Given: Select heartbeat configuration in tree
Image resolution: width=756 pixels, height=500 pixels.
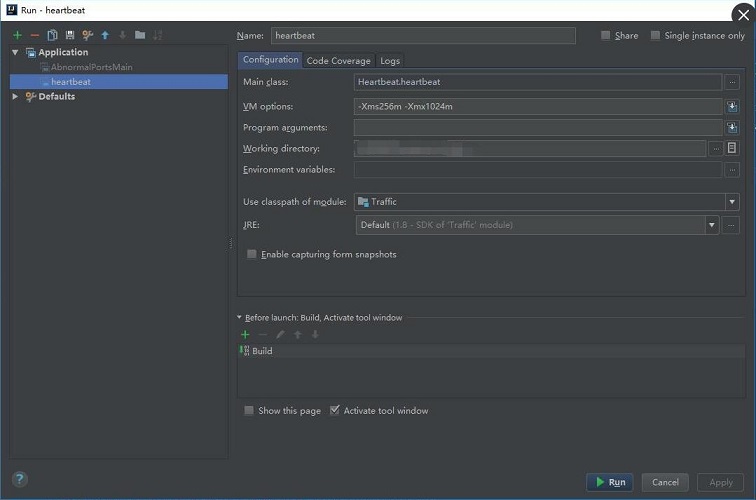Looking at the screenshot, I should [x=119, y=81].
